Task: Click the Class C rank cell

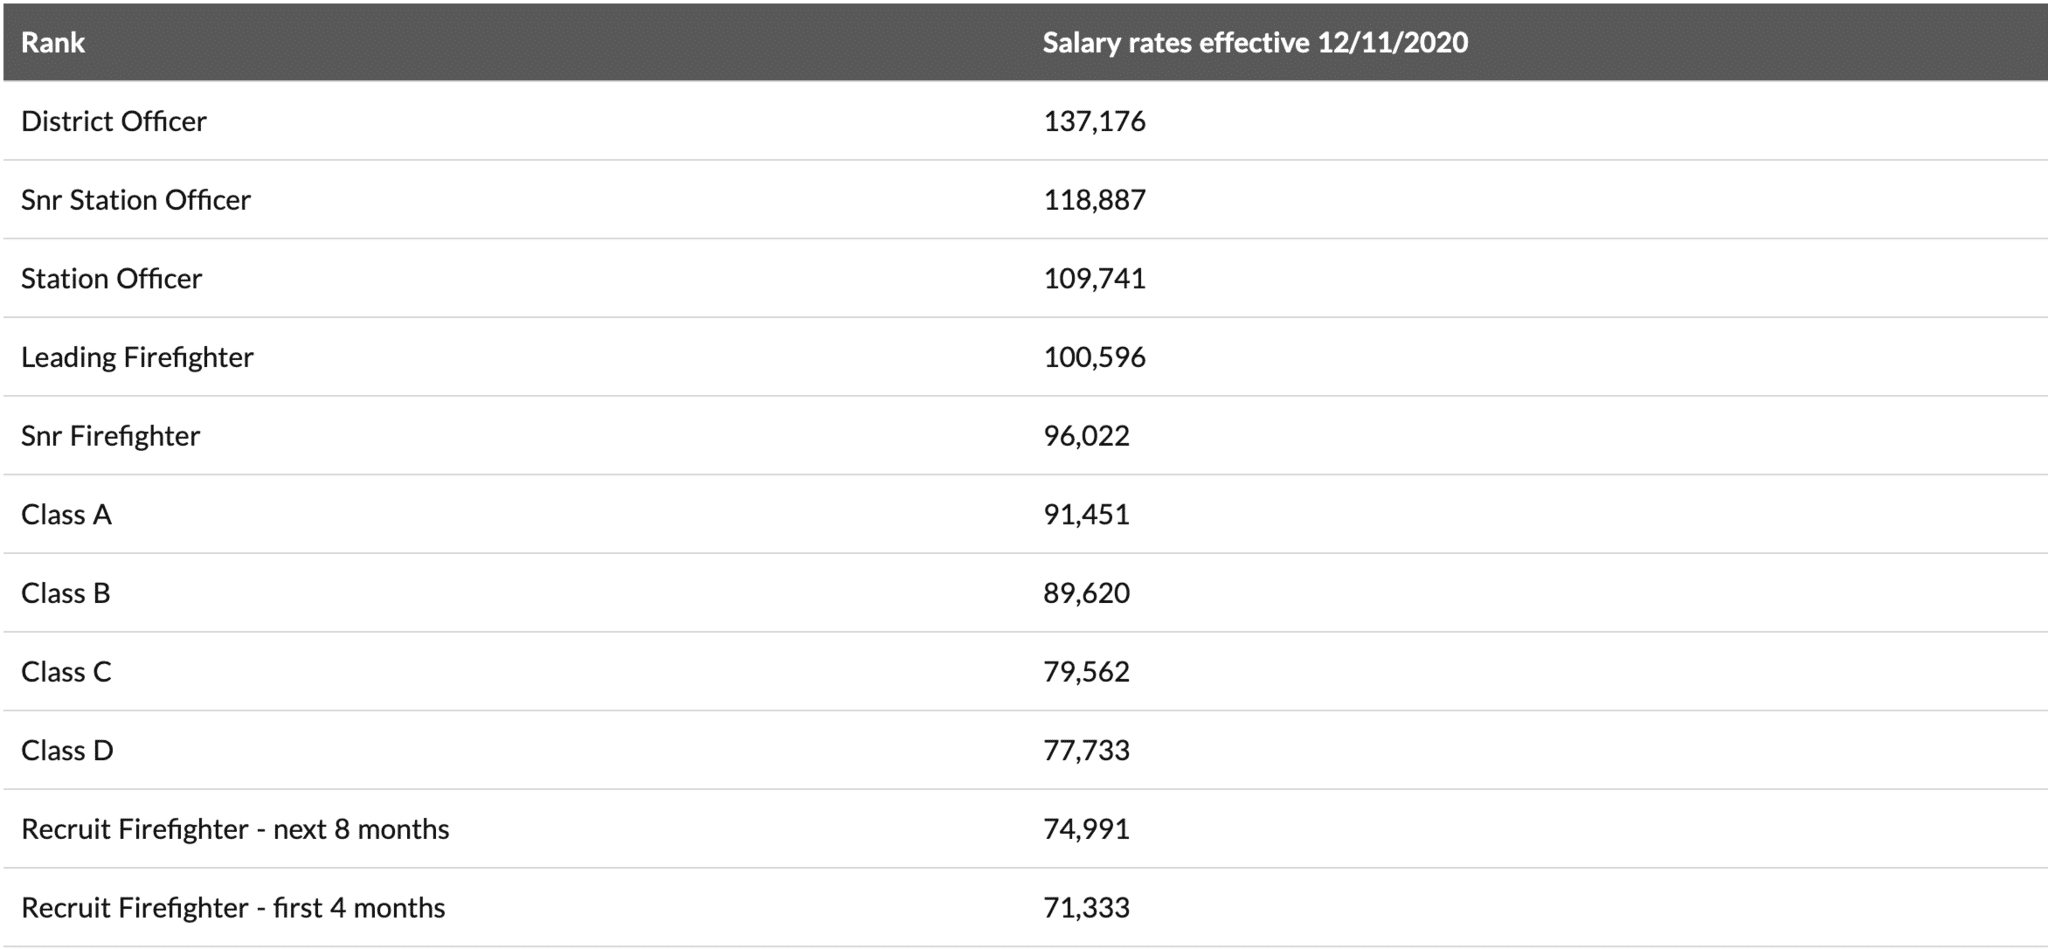Action: pyautogui.click(x=66, y=672)
